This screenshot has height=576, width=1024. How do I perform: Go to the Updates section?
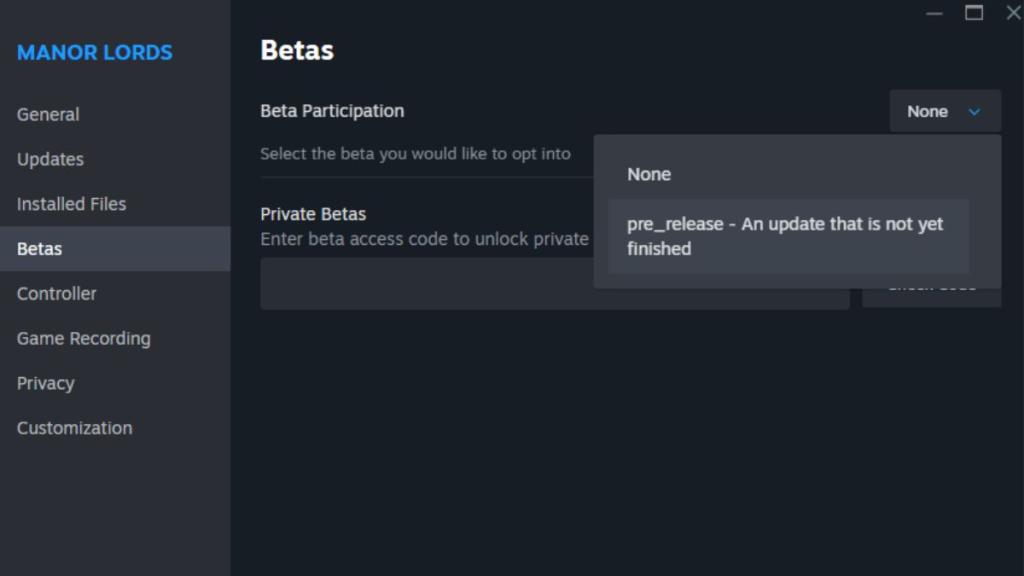(x=50, y=159)
